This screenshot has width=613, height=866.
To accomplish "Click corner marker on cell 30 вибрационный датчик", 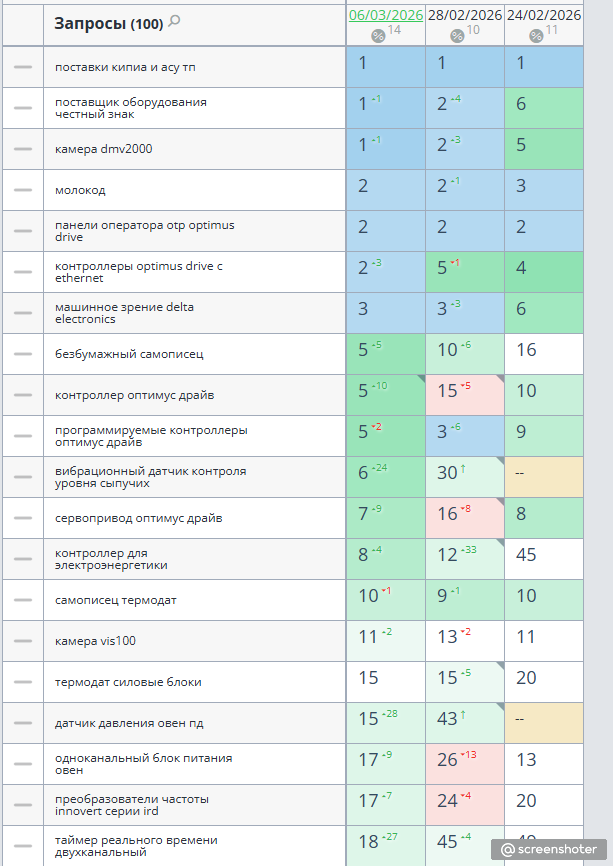I will click(500, 461).
